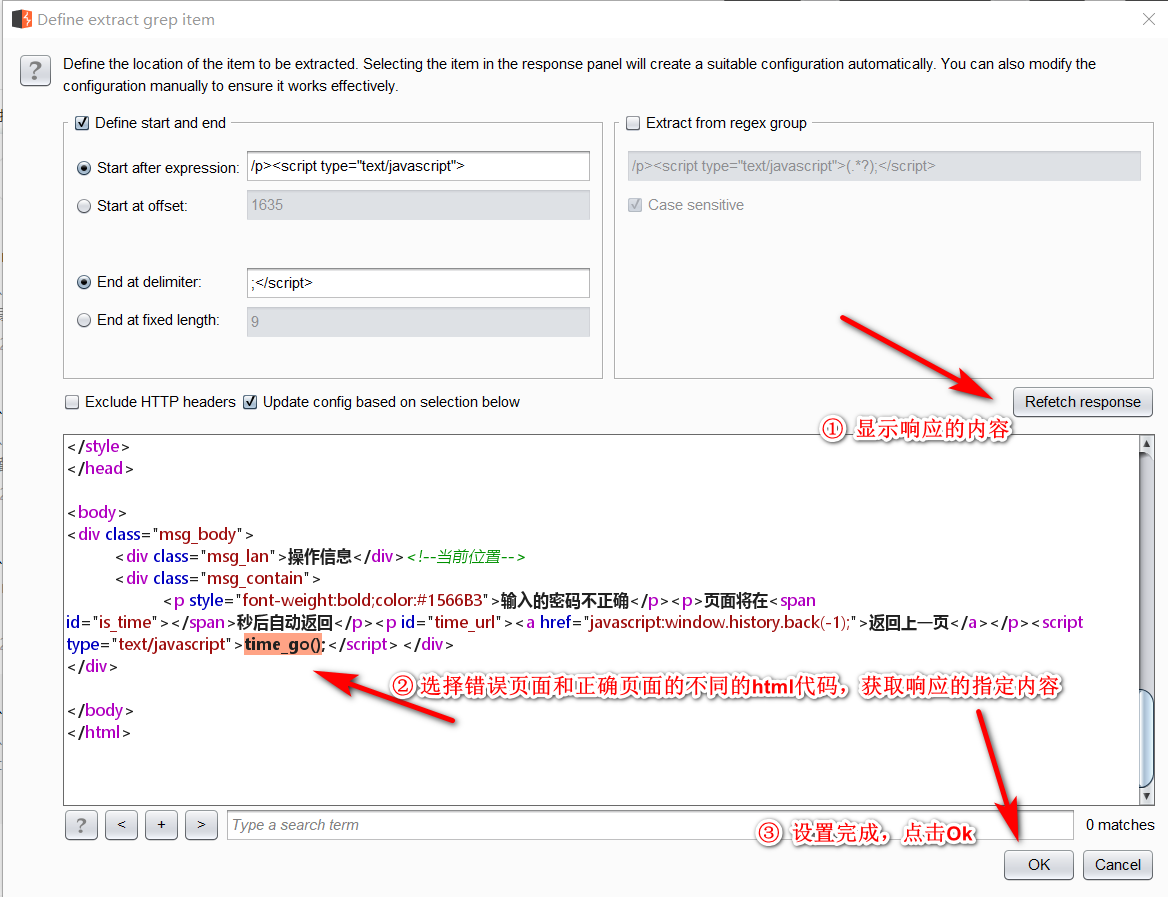1168x897 pixels.
Task: Click the 0 matches counter text
Action: pyautogui.click(x=1120, y=825)
